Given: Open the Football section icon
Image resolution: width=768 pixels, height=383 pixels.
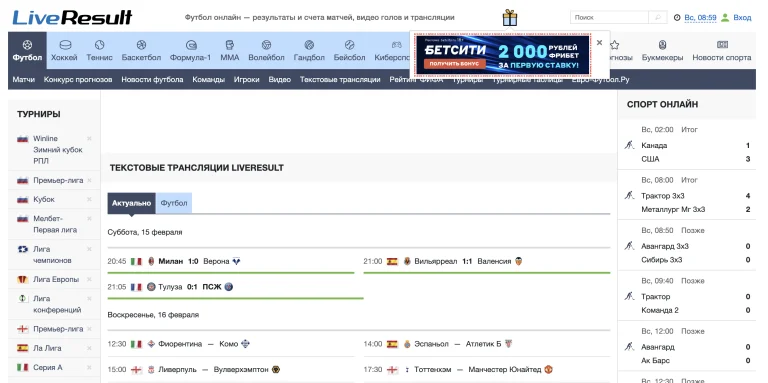Looking at the screenshot, I should pos(27,45).
